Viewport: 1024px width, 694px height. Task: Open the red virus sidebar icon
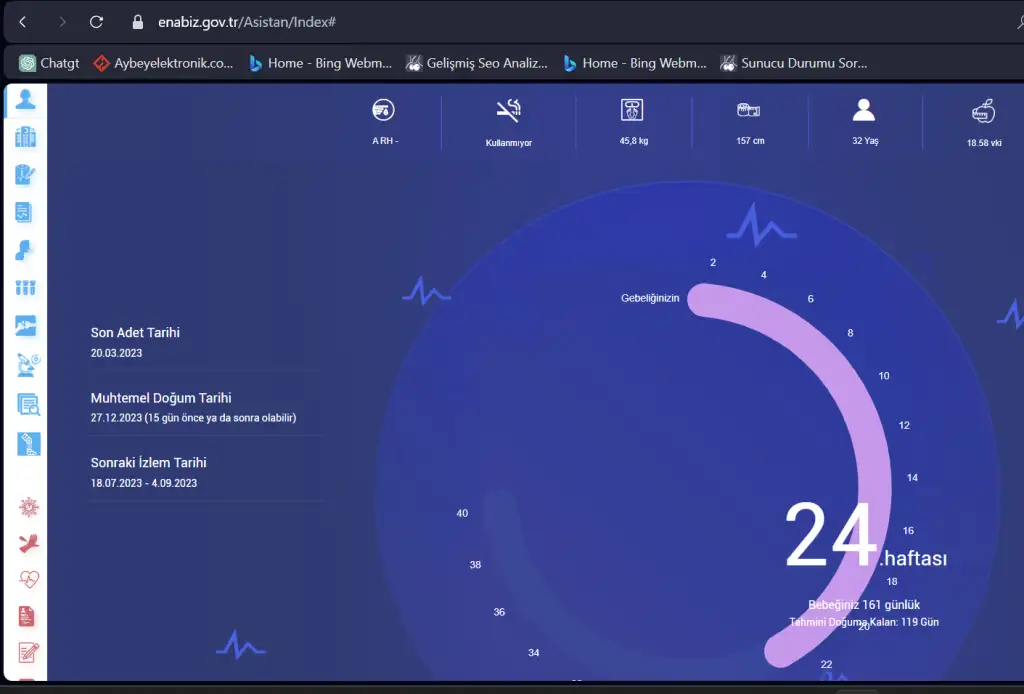[x=28, y=507]
